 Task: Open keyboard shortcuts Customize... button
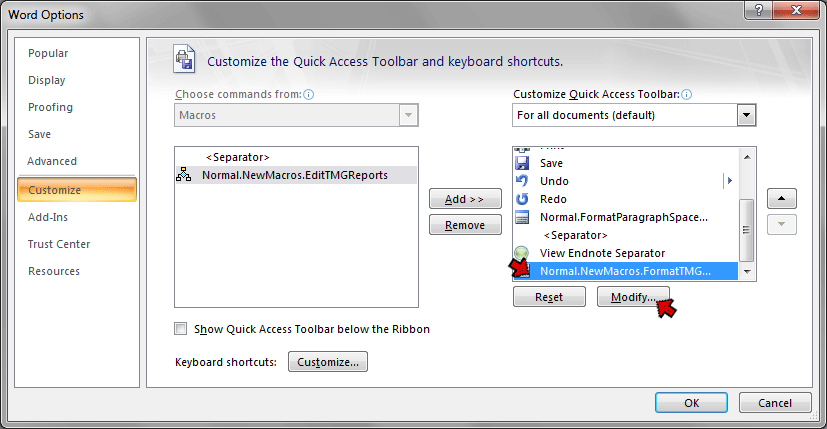328,362
